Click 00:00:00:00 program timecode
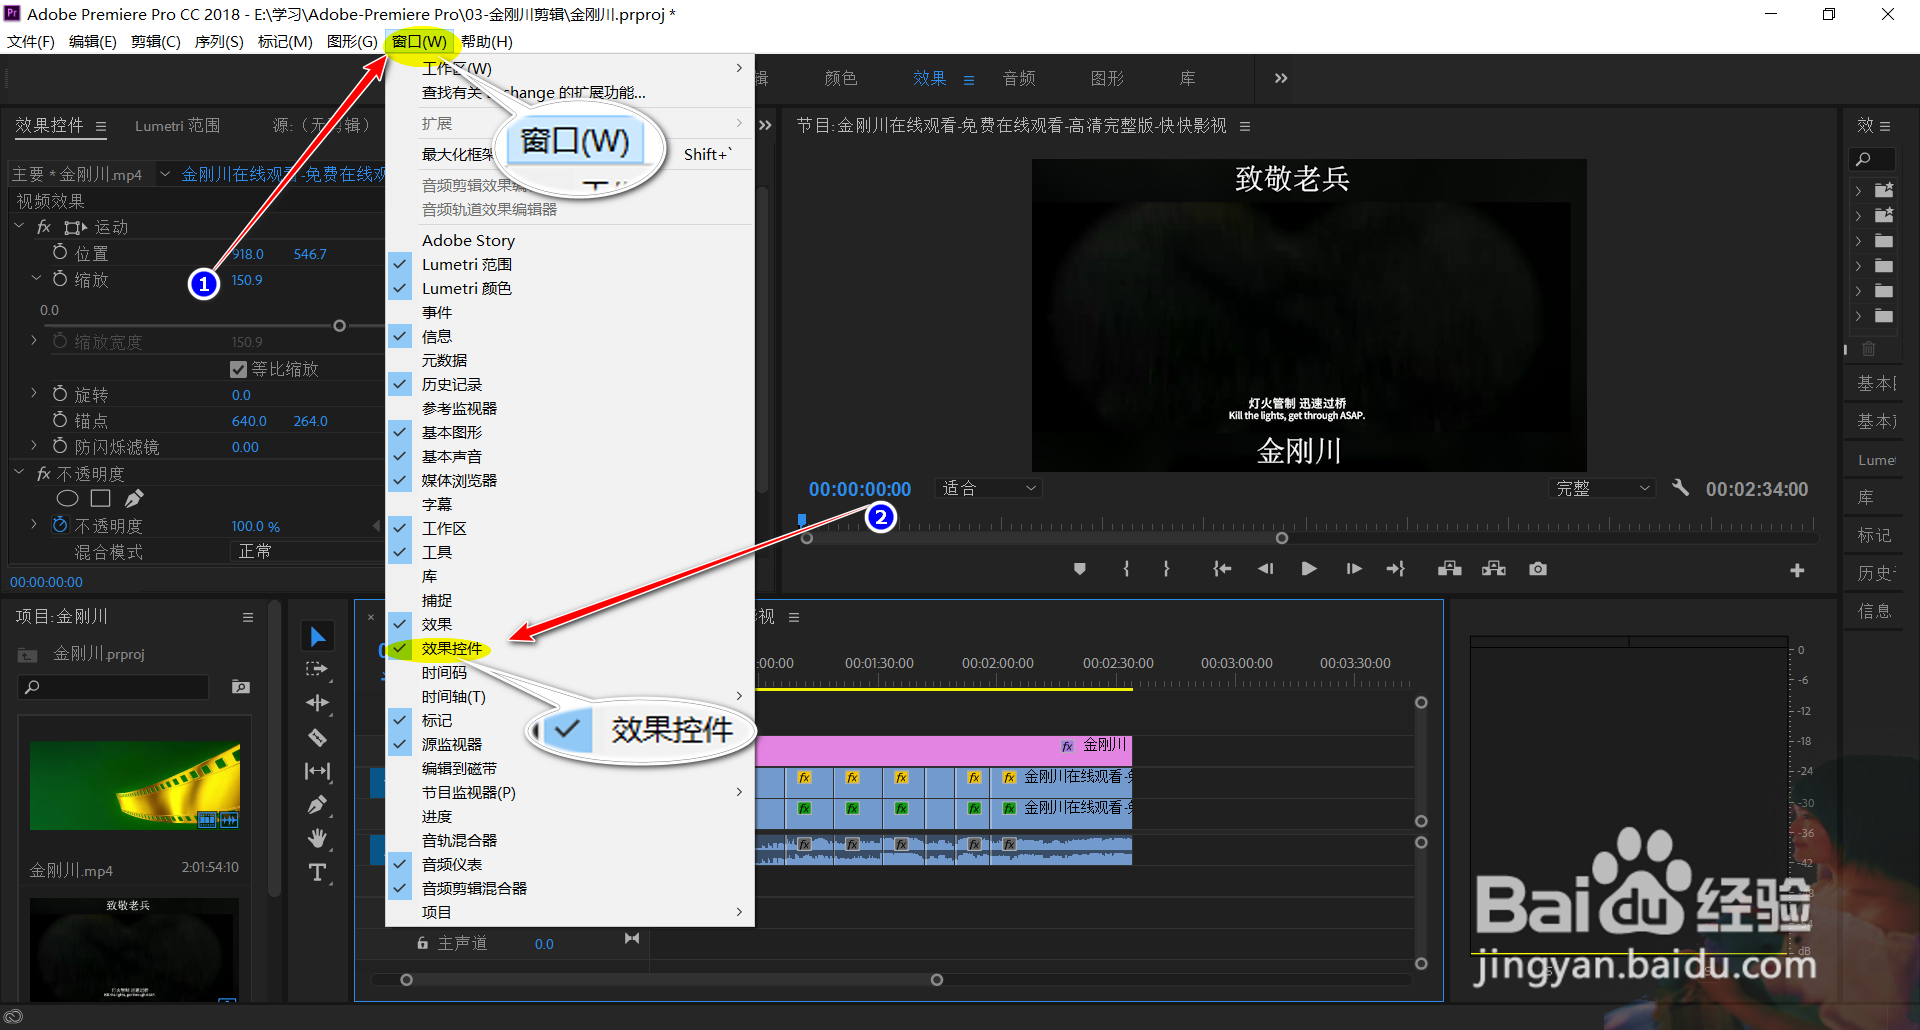The image size is (1920, 1030). pyautogui.click(x=860, y=489)
